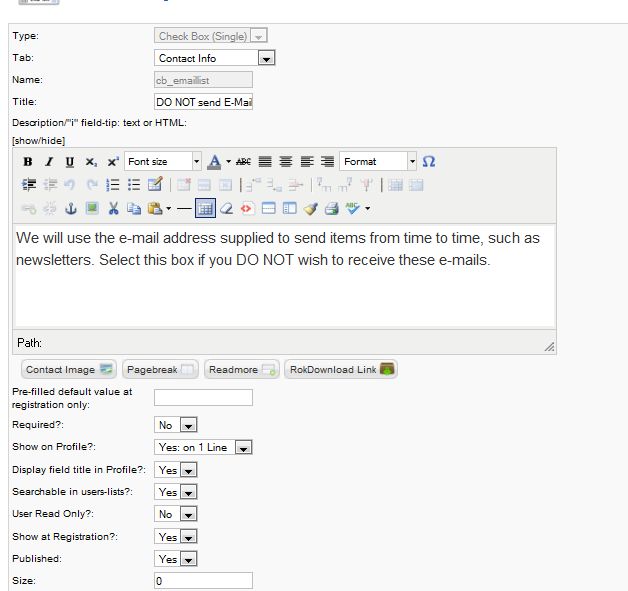Open Searchable in users-lists? dropdown

tap(175, 492)
